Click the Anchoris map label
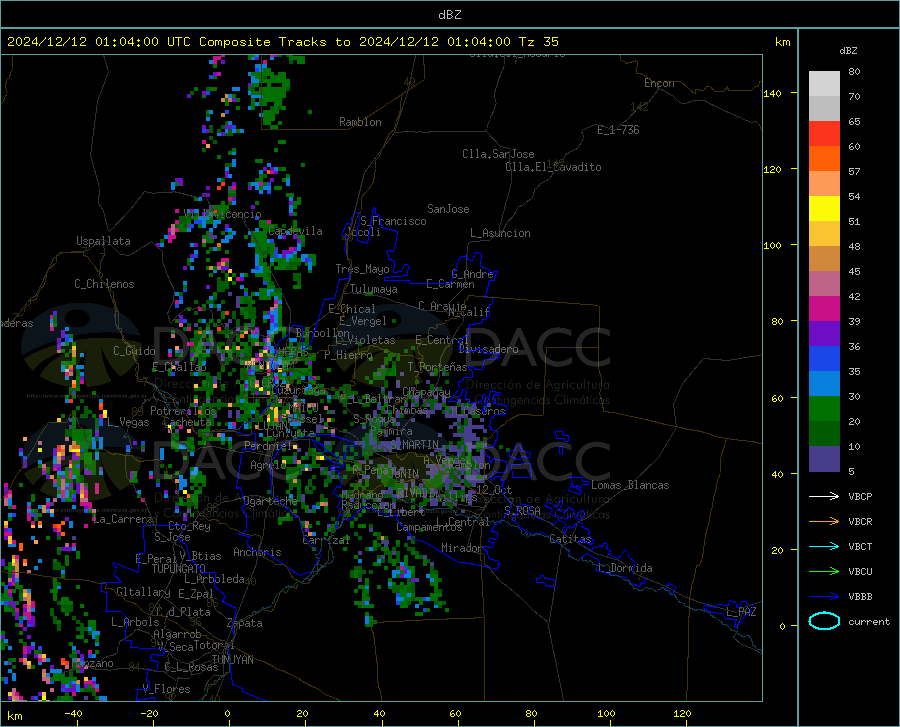Viewport: 900px width, 727px height. click(257, 552)
